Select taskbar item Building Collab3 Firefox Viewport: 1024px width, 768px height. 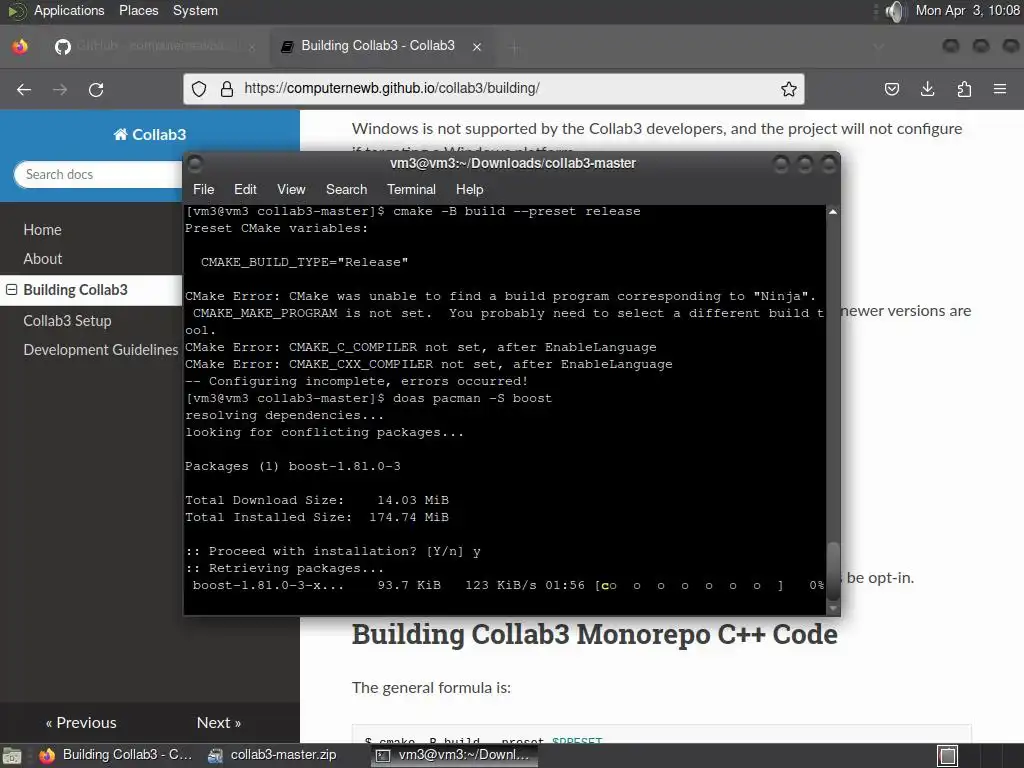pyautogui.click(x=116, y=755)
